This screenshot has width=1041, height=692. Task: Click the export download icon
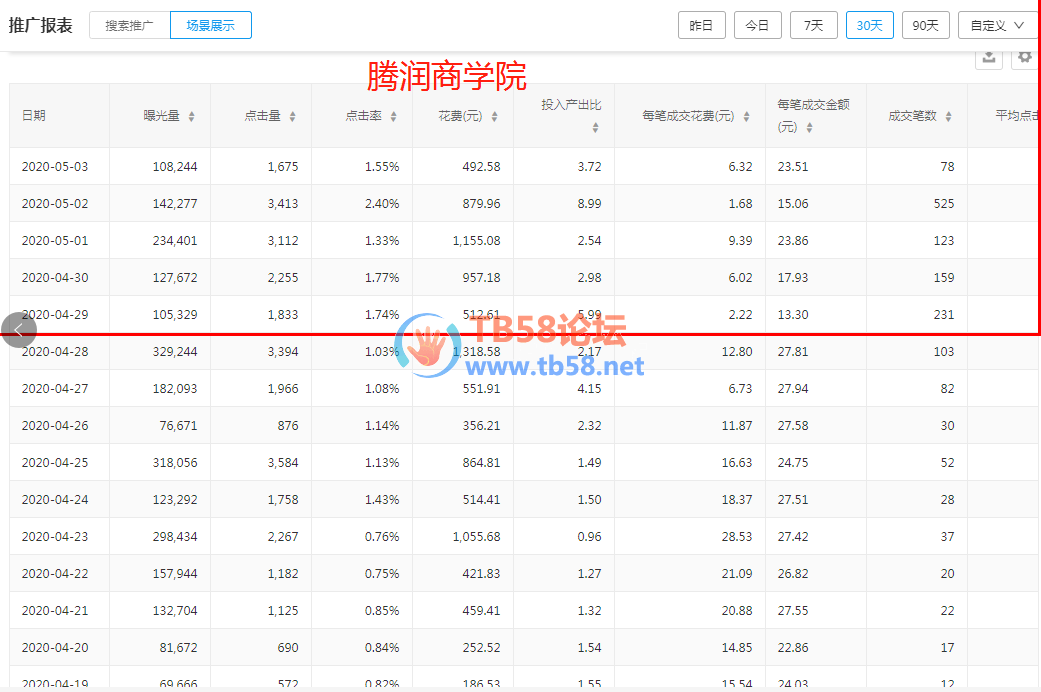pos(989,58)
